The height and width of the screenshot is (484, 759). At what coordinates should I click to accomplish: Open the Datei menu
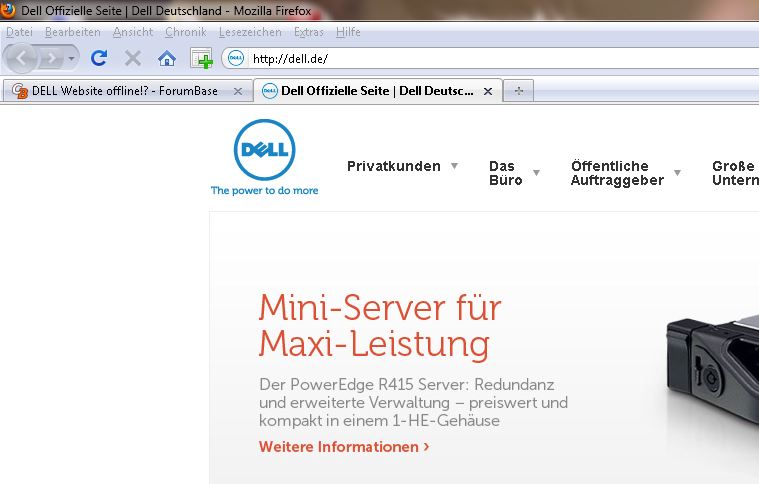tap(19, 32)
